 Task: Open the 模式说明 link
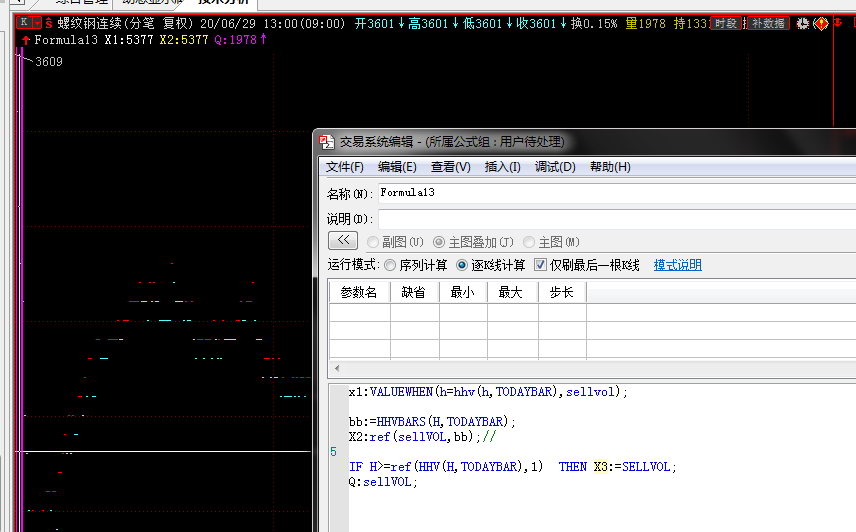(x=677, y=265)
